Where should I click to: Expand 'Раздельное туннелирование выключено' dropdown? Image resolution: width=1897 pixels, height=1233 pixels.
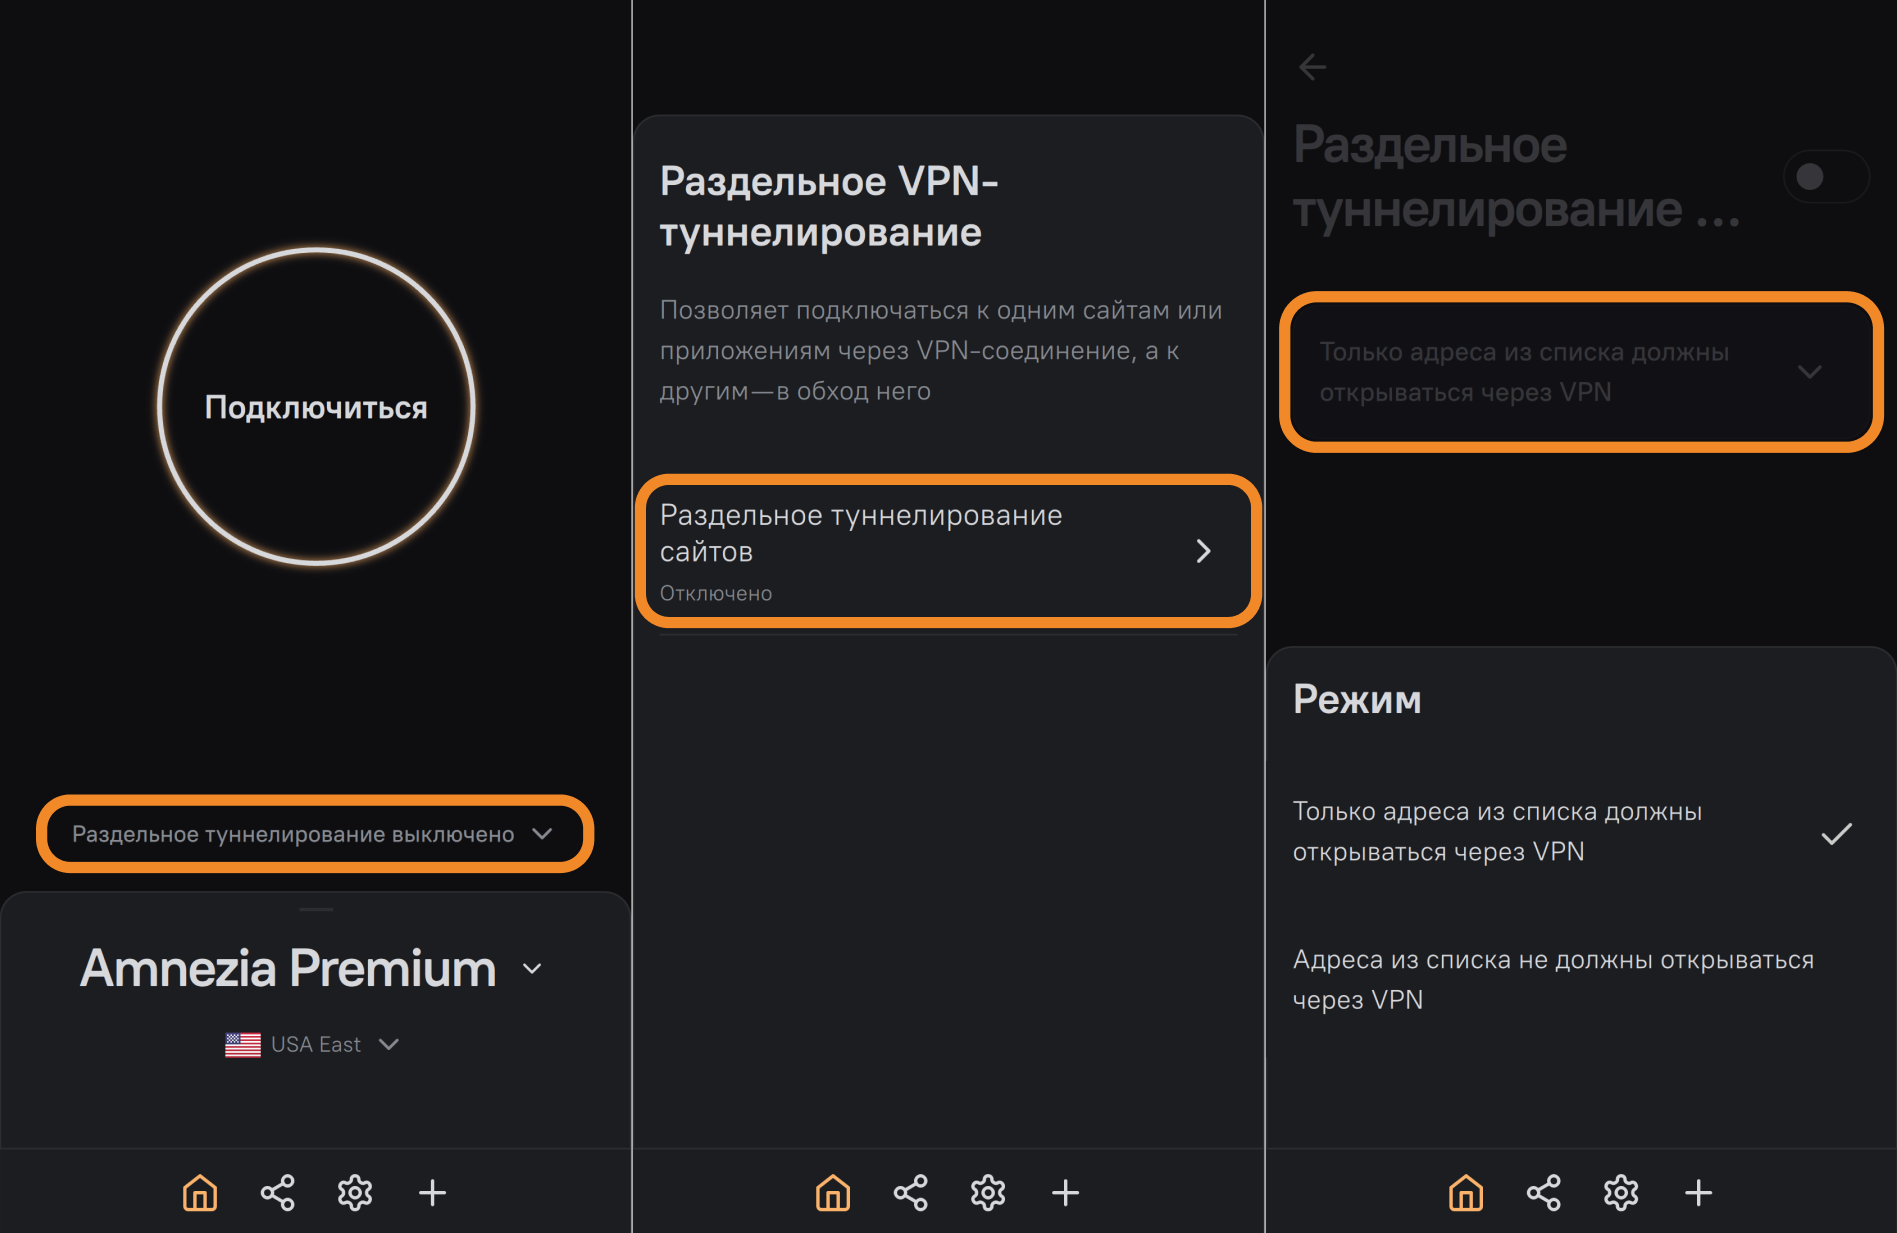314,834
